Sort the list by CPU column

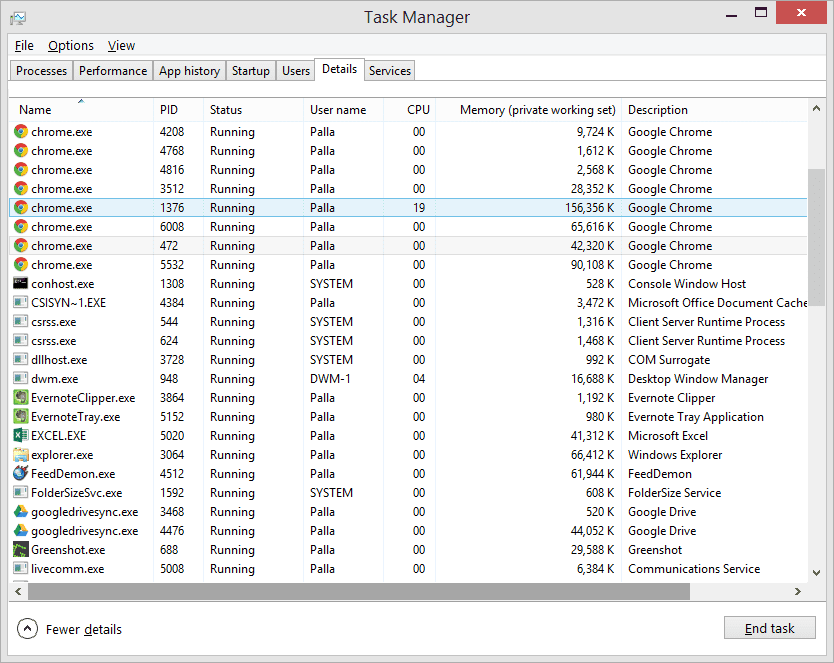tap(418, 110)
